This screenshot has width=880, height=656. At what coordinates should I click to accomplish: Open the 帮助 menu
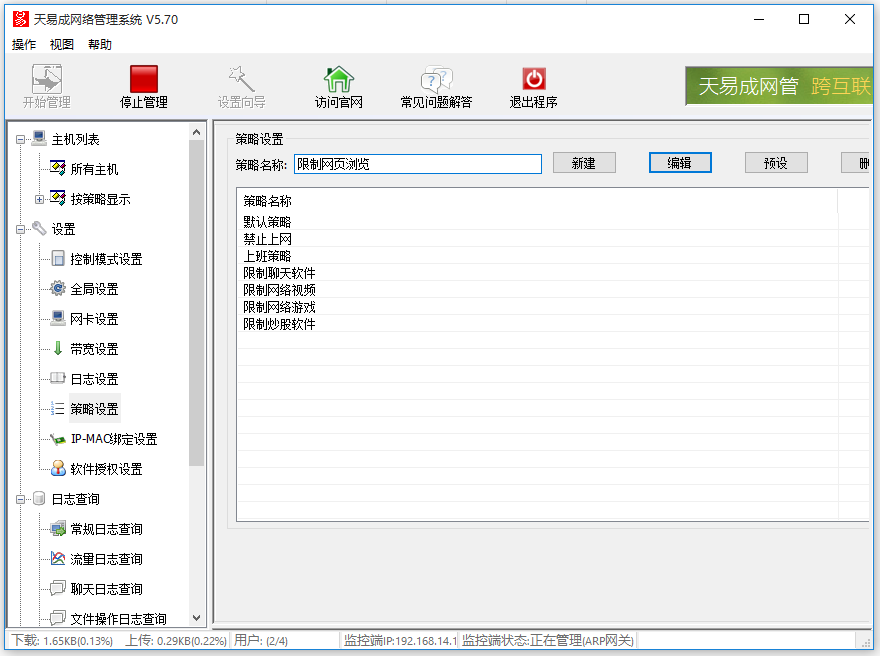click(x=100, y=44)
